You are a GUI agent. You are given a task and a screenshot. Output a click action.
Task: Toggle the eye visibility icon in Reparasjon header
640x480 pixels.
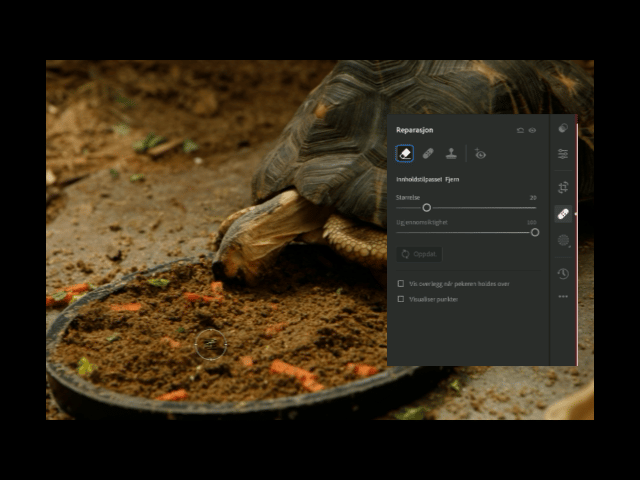(532, 130)
